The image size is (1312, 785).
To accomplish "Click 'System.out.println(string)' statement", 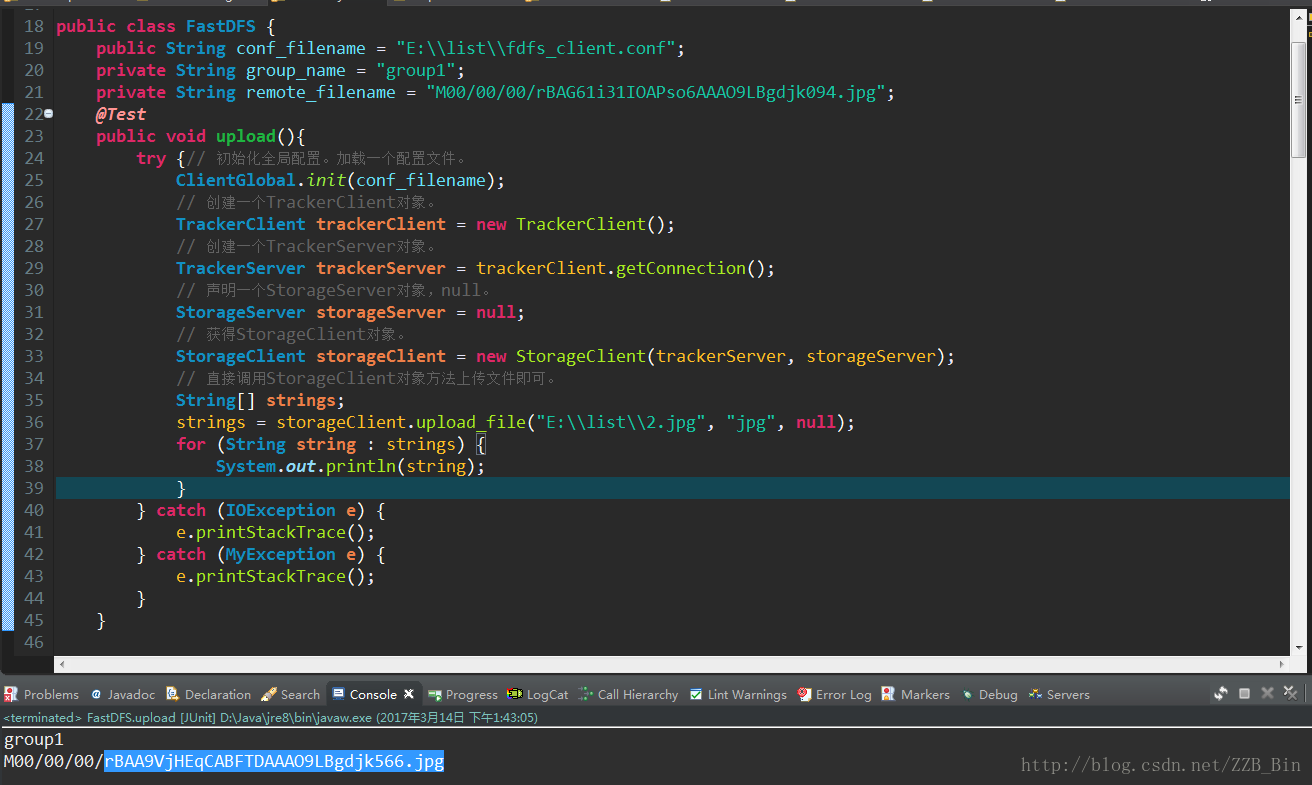I will coord(351,466).
